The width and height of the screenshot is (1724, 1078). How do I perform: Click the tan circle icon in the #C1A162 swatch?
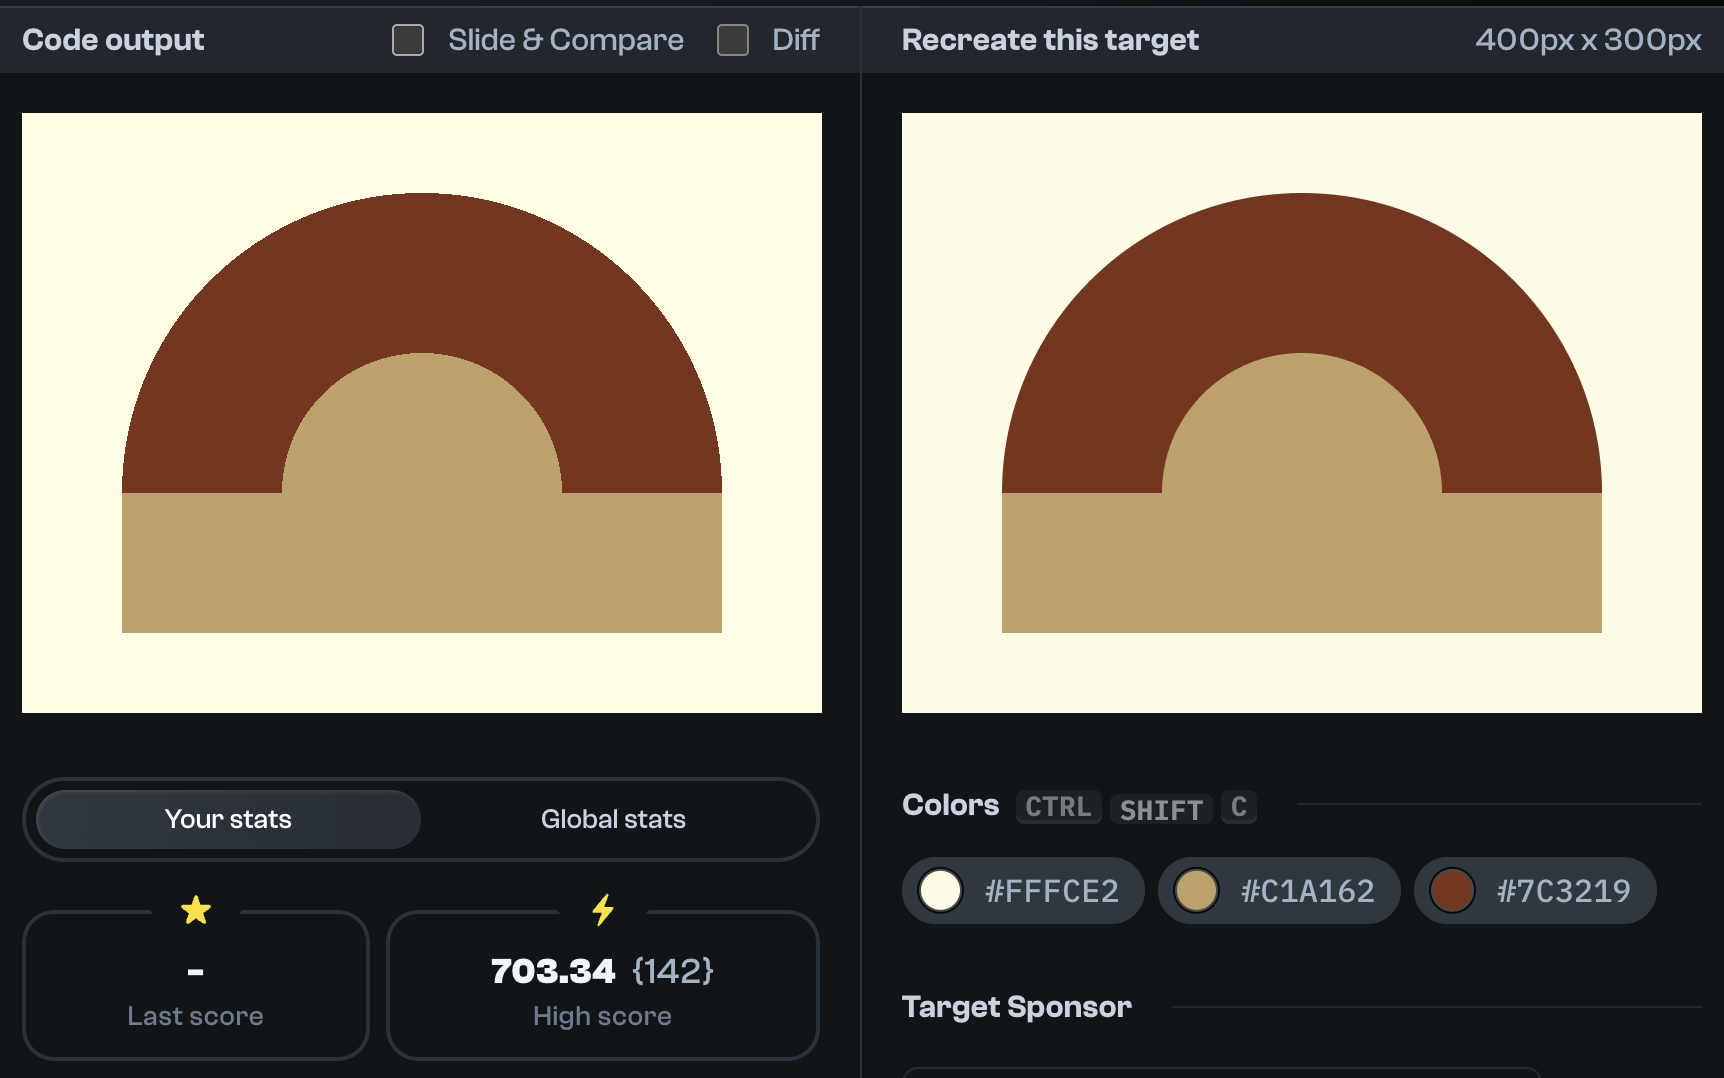click(x=1196, y=891)
